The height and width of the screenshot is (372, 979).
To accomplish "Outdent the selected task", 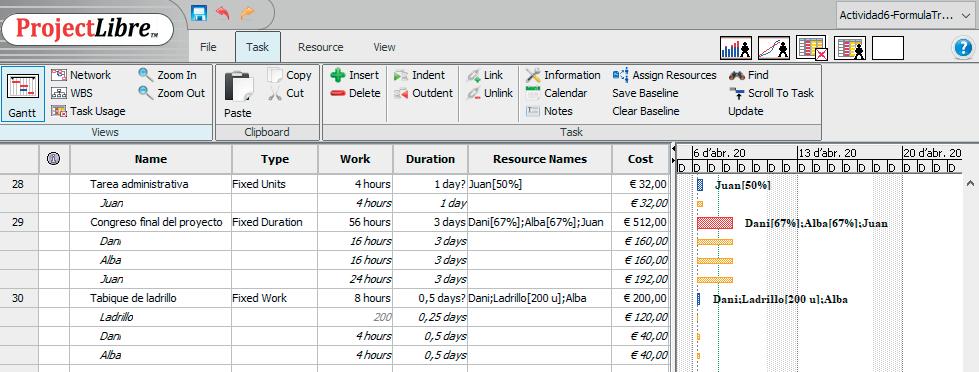I will click(423, 93).
